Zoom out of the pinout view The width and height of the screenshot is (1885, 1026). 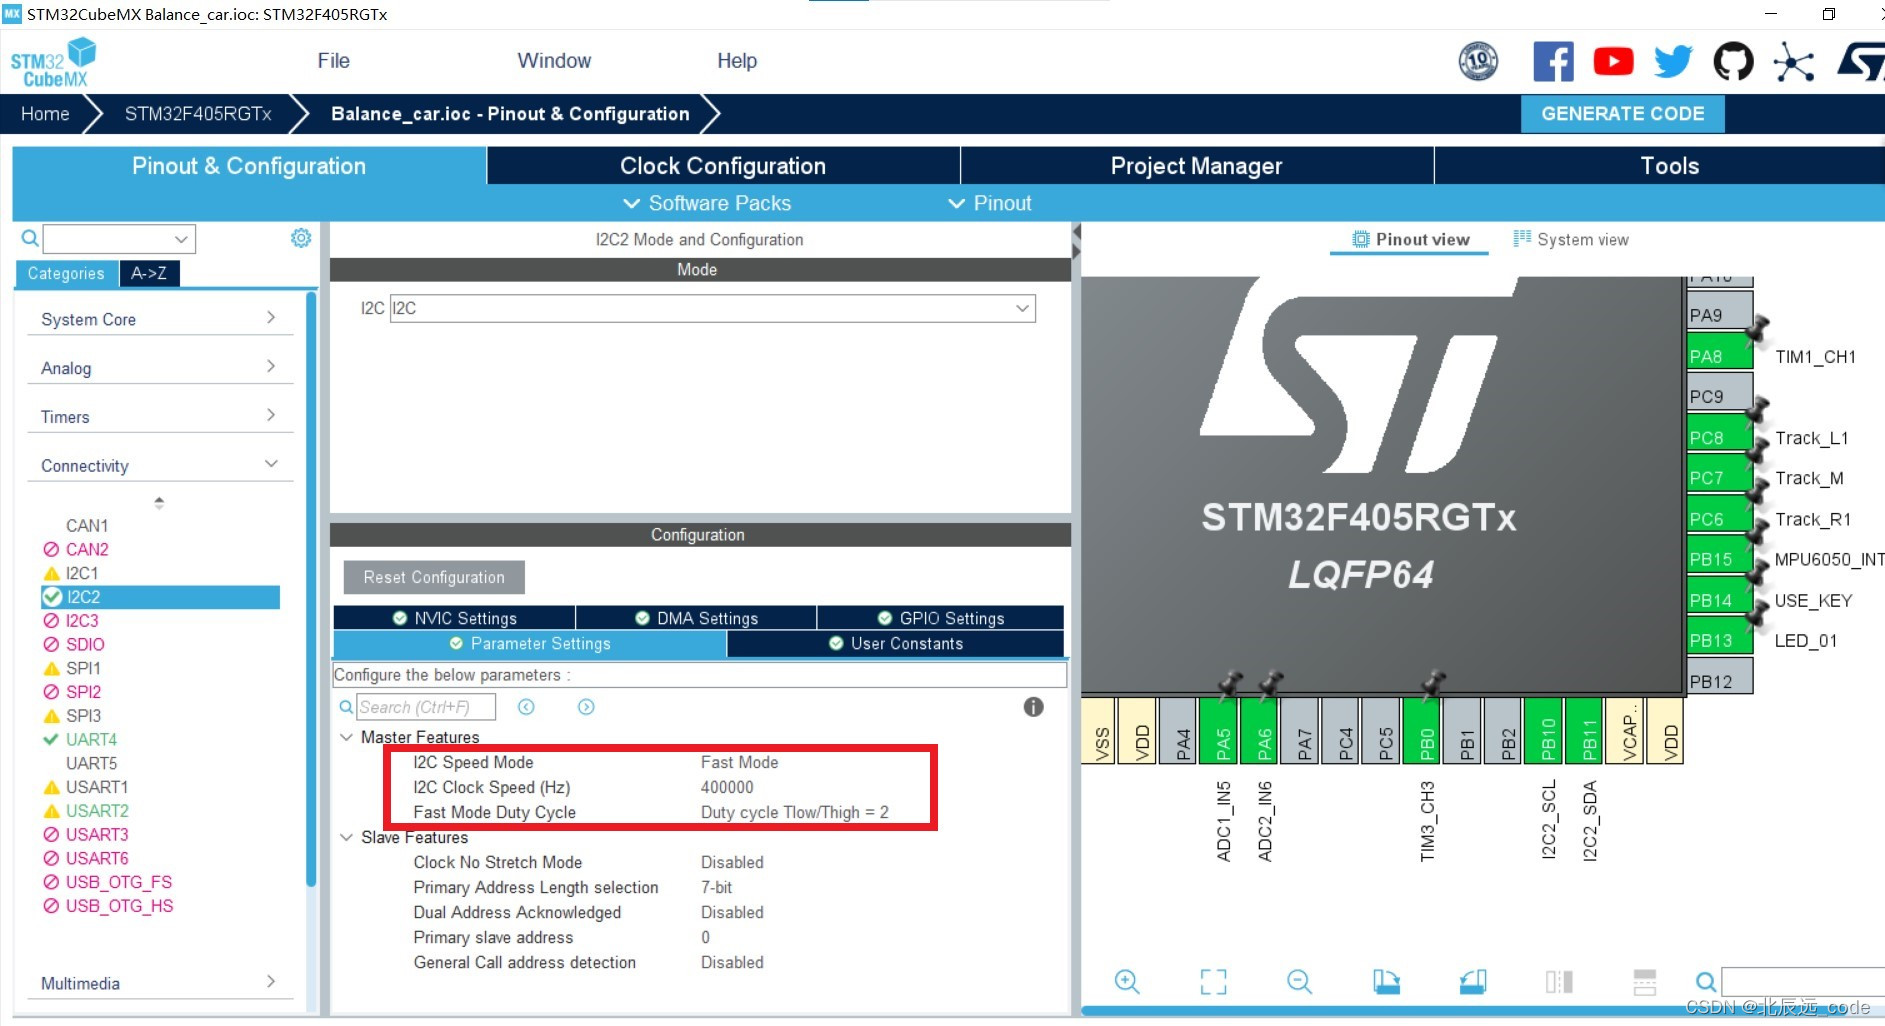[x=1299, y=982]
